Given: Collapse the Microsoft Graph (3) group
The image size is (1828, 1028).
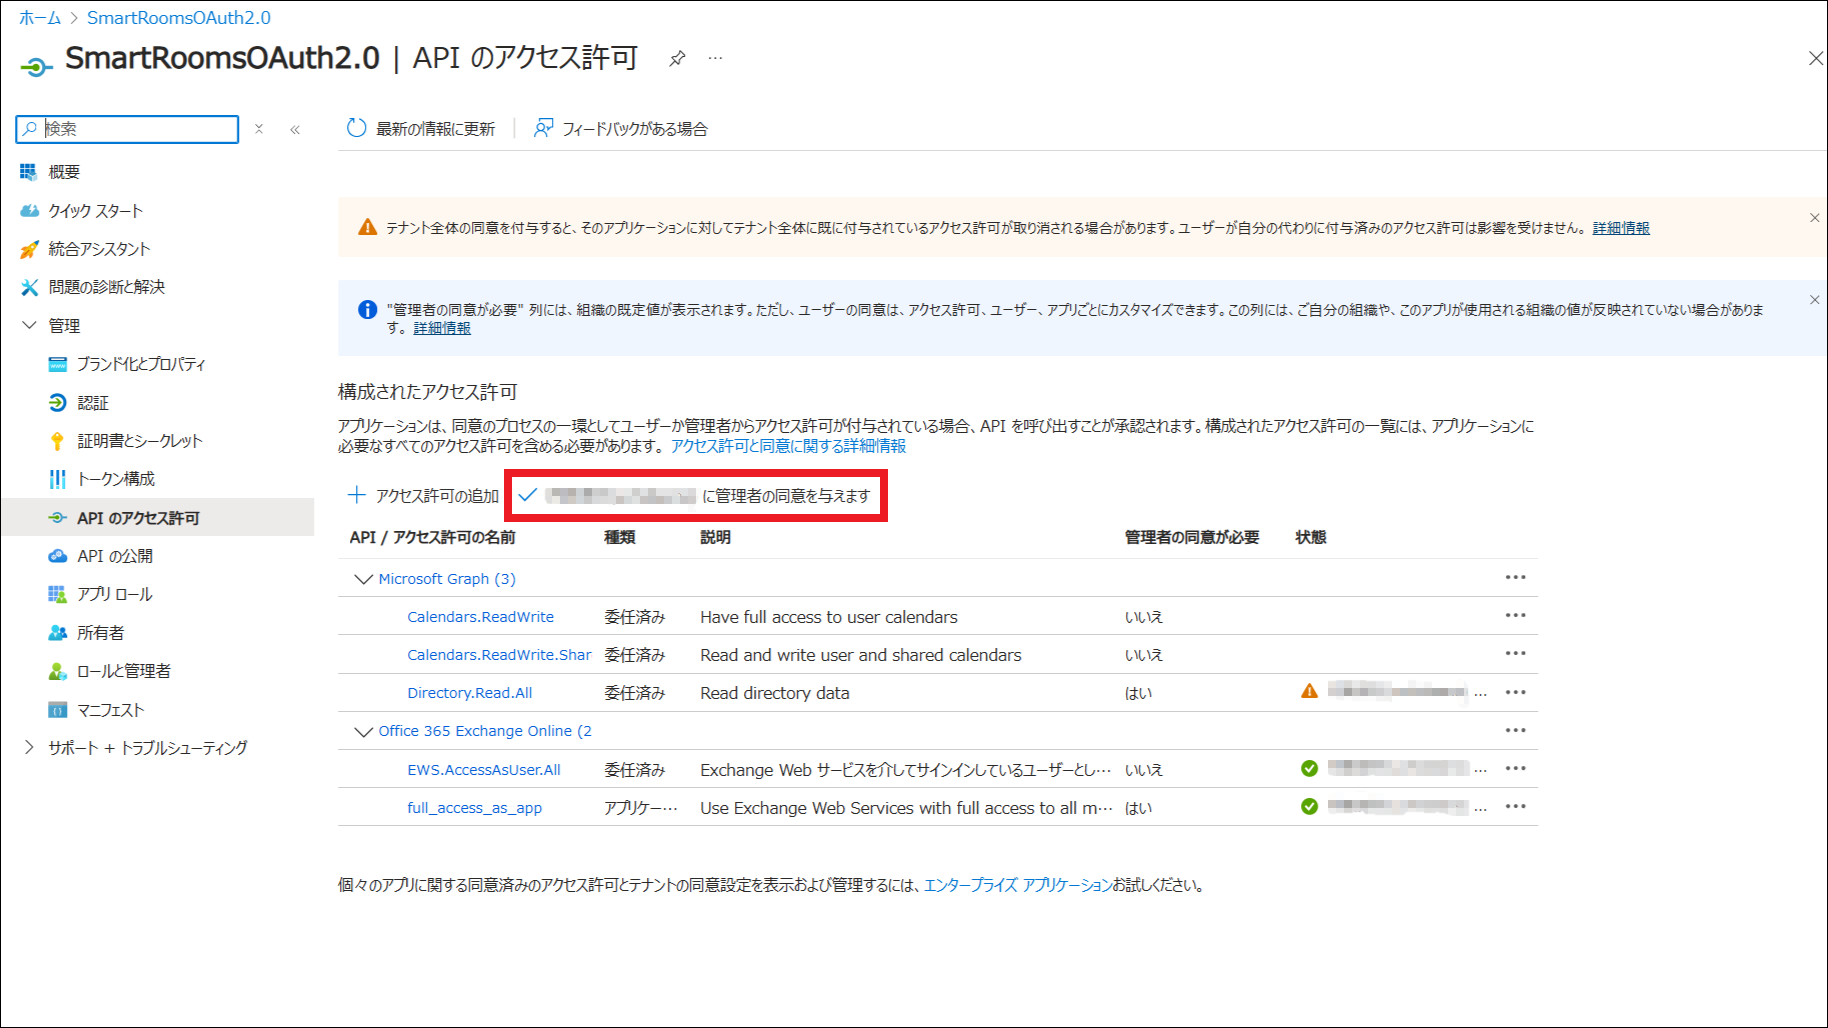Looking at the screenshot, I should [363, 579].
